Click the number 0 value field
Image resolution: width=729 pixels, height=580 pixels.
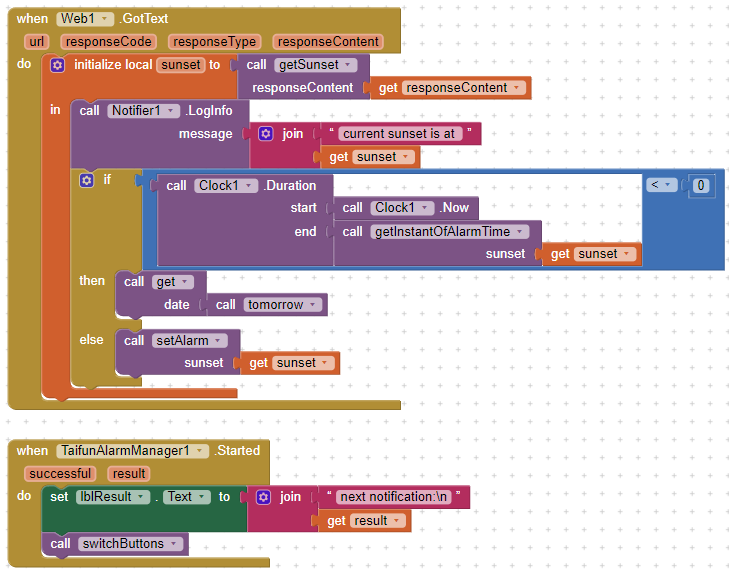[702, 185]
